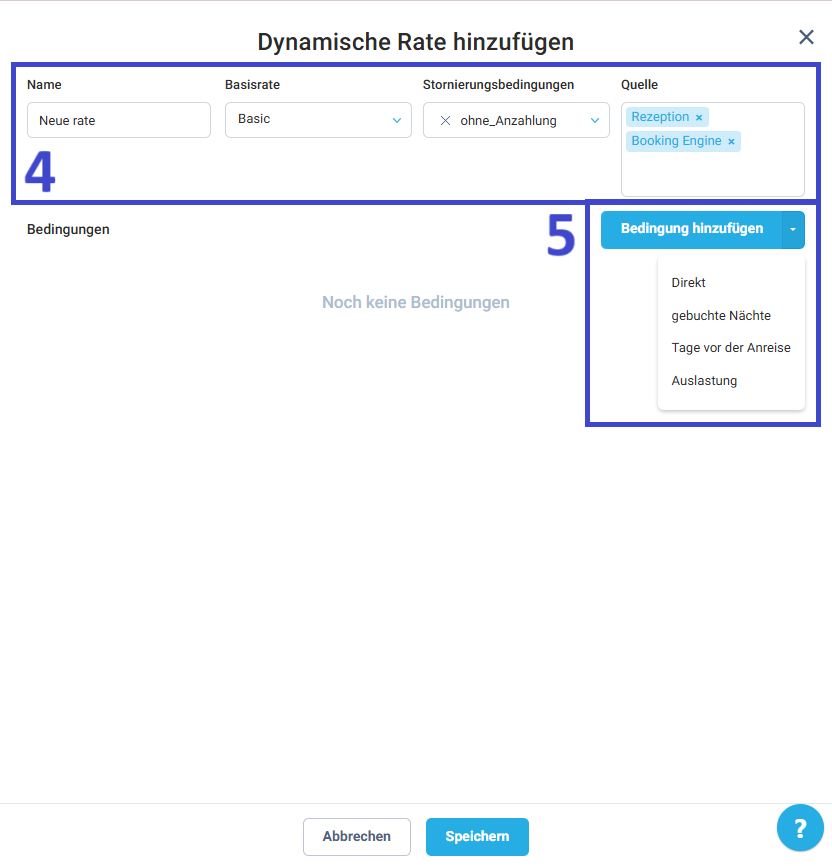Click the Basisrate chevron arrow
This screenshot has height=866, width=832.
point(396,120)
